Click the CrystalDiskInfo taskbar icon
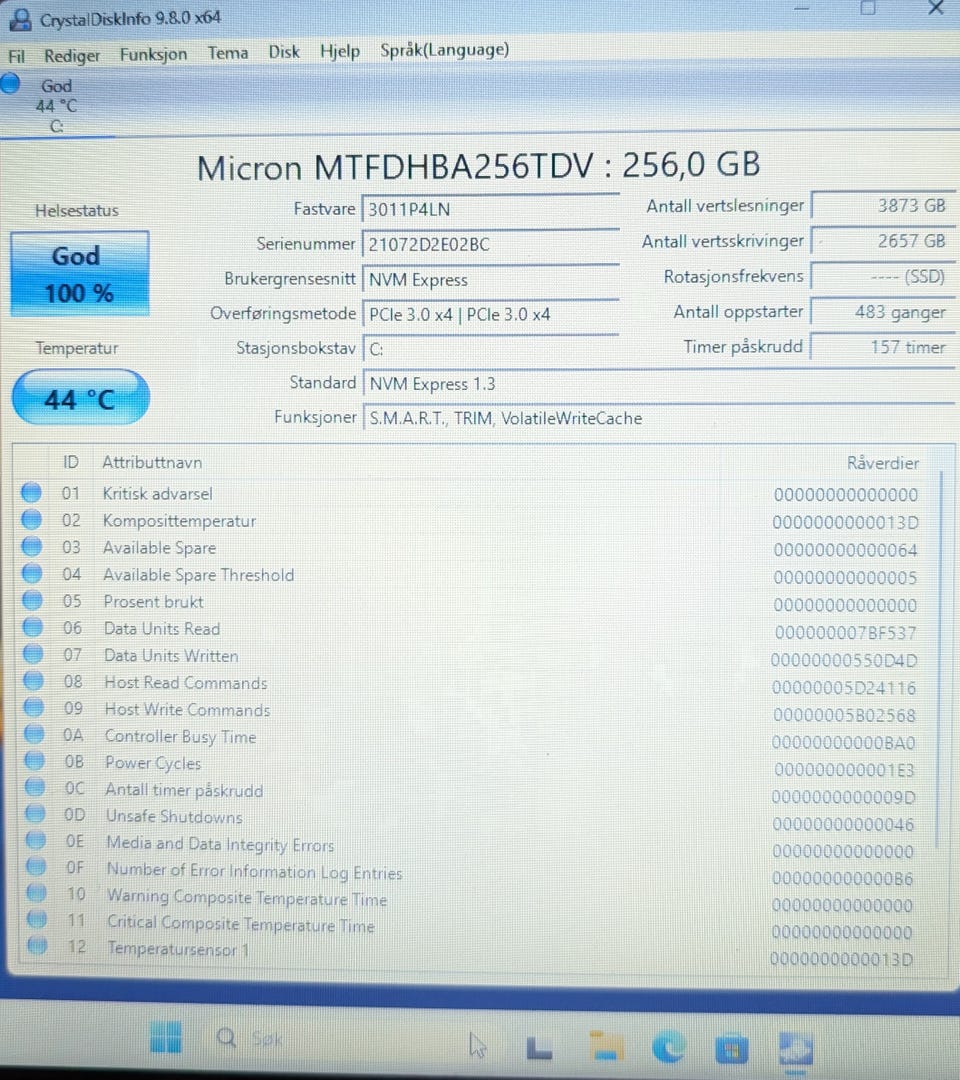Viewport: 960px width, 1080px height. (795, 1051)
